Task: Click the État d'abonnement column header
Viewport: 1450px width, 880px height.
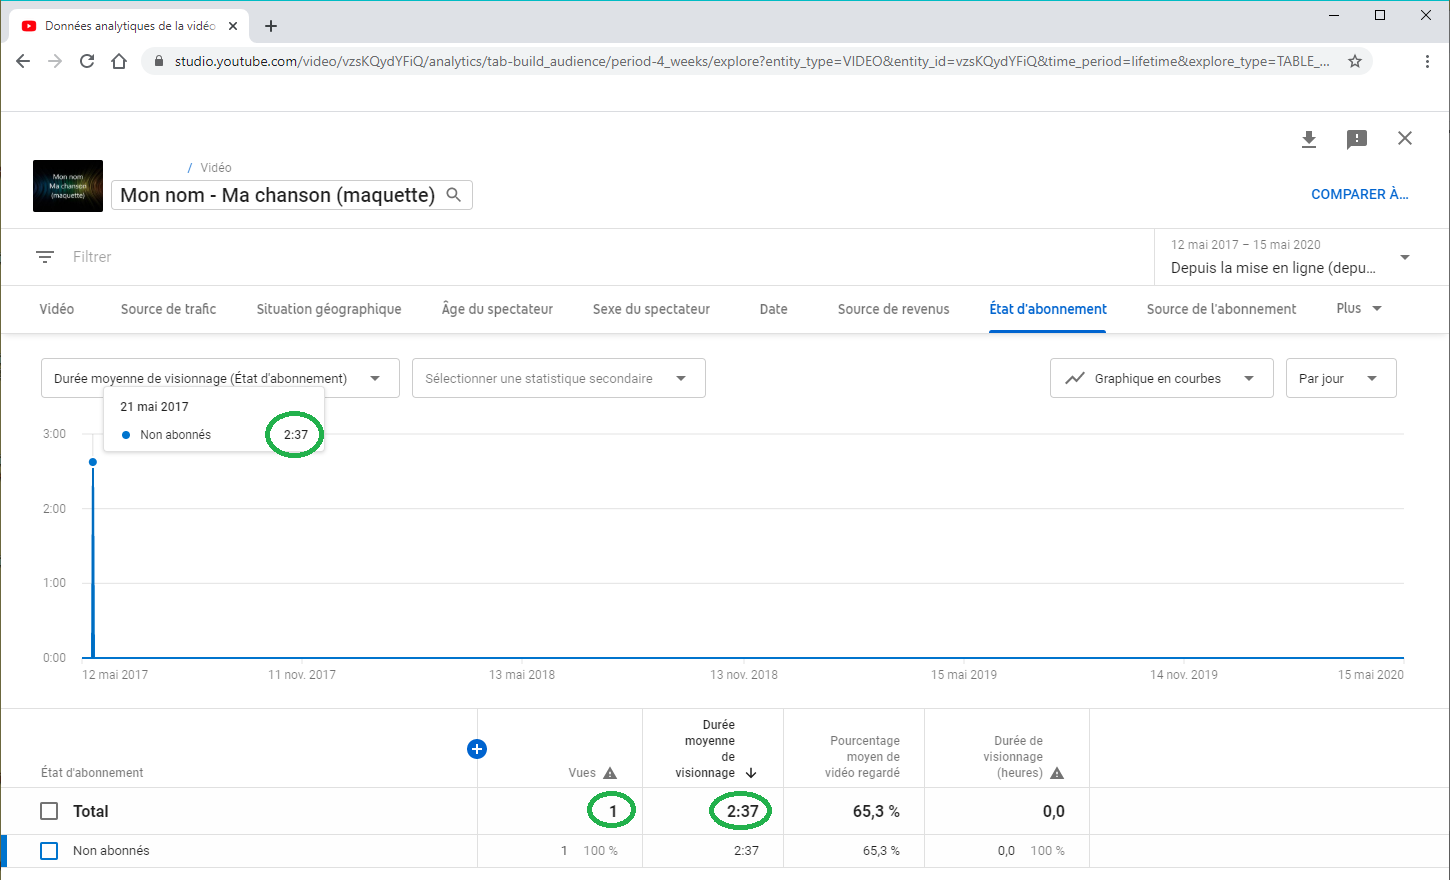Action: pos(92,773)
